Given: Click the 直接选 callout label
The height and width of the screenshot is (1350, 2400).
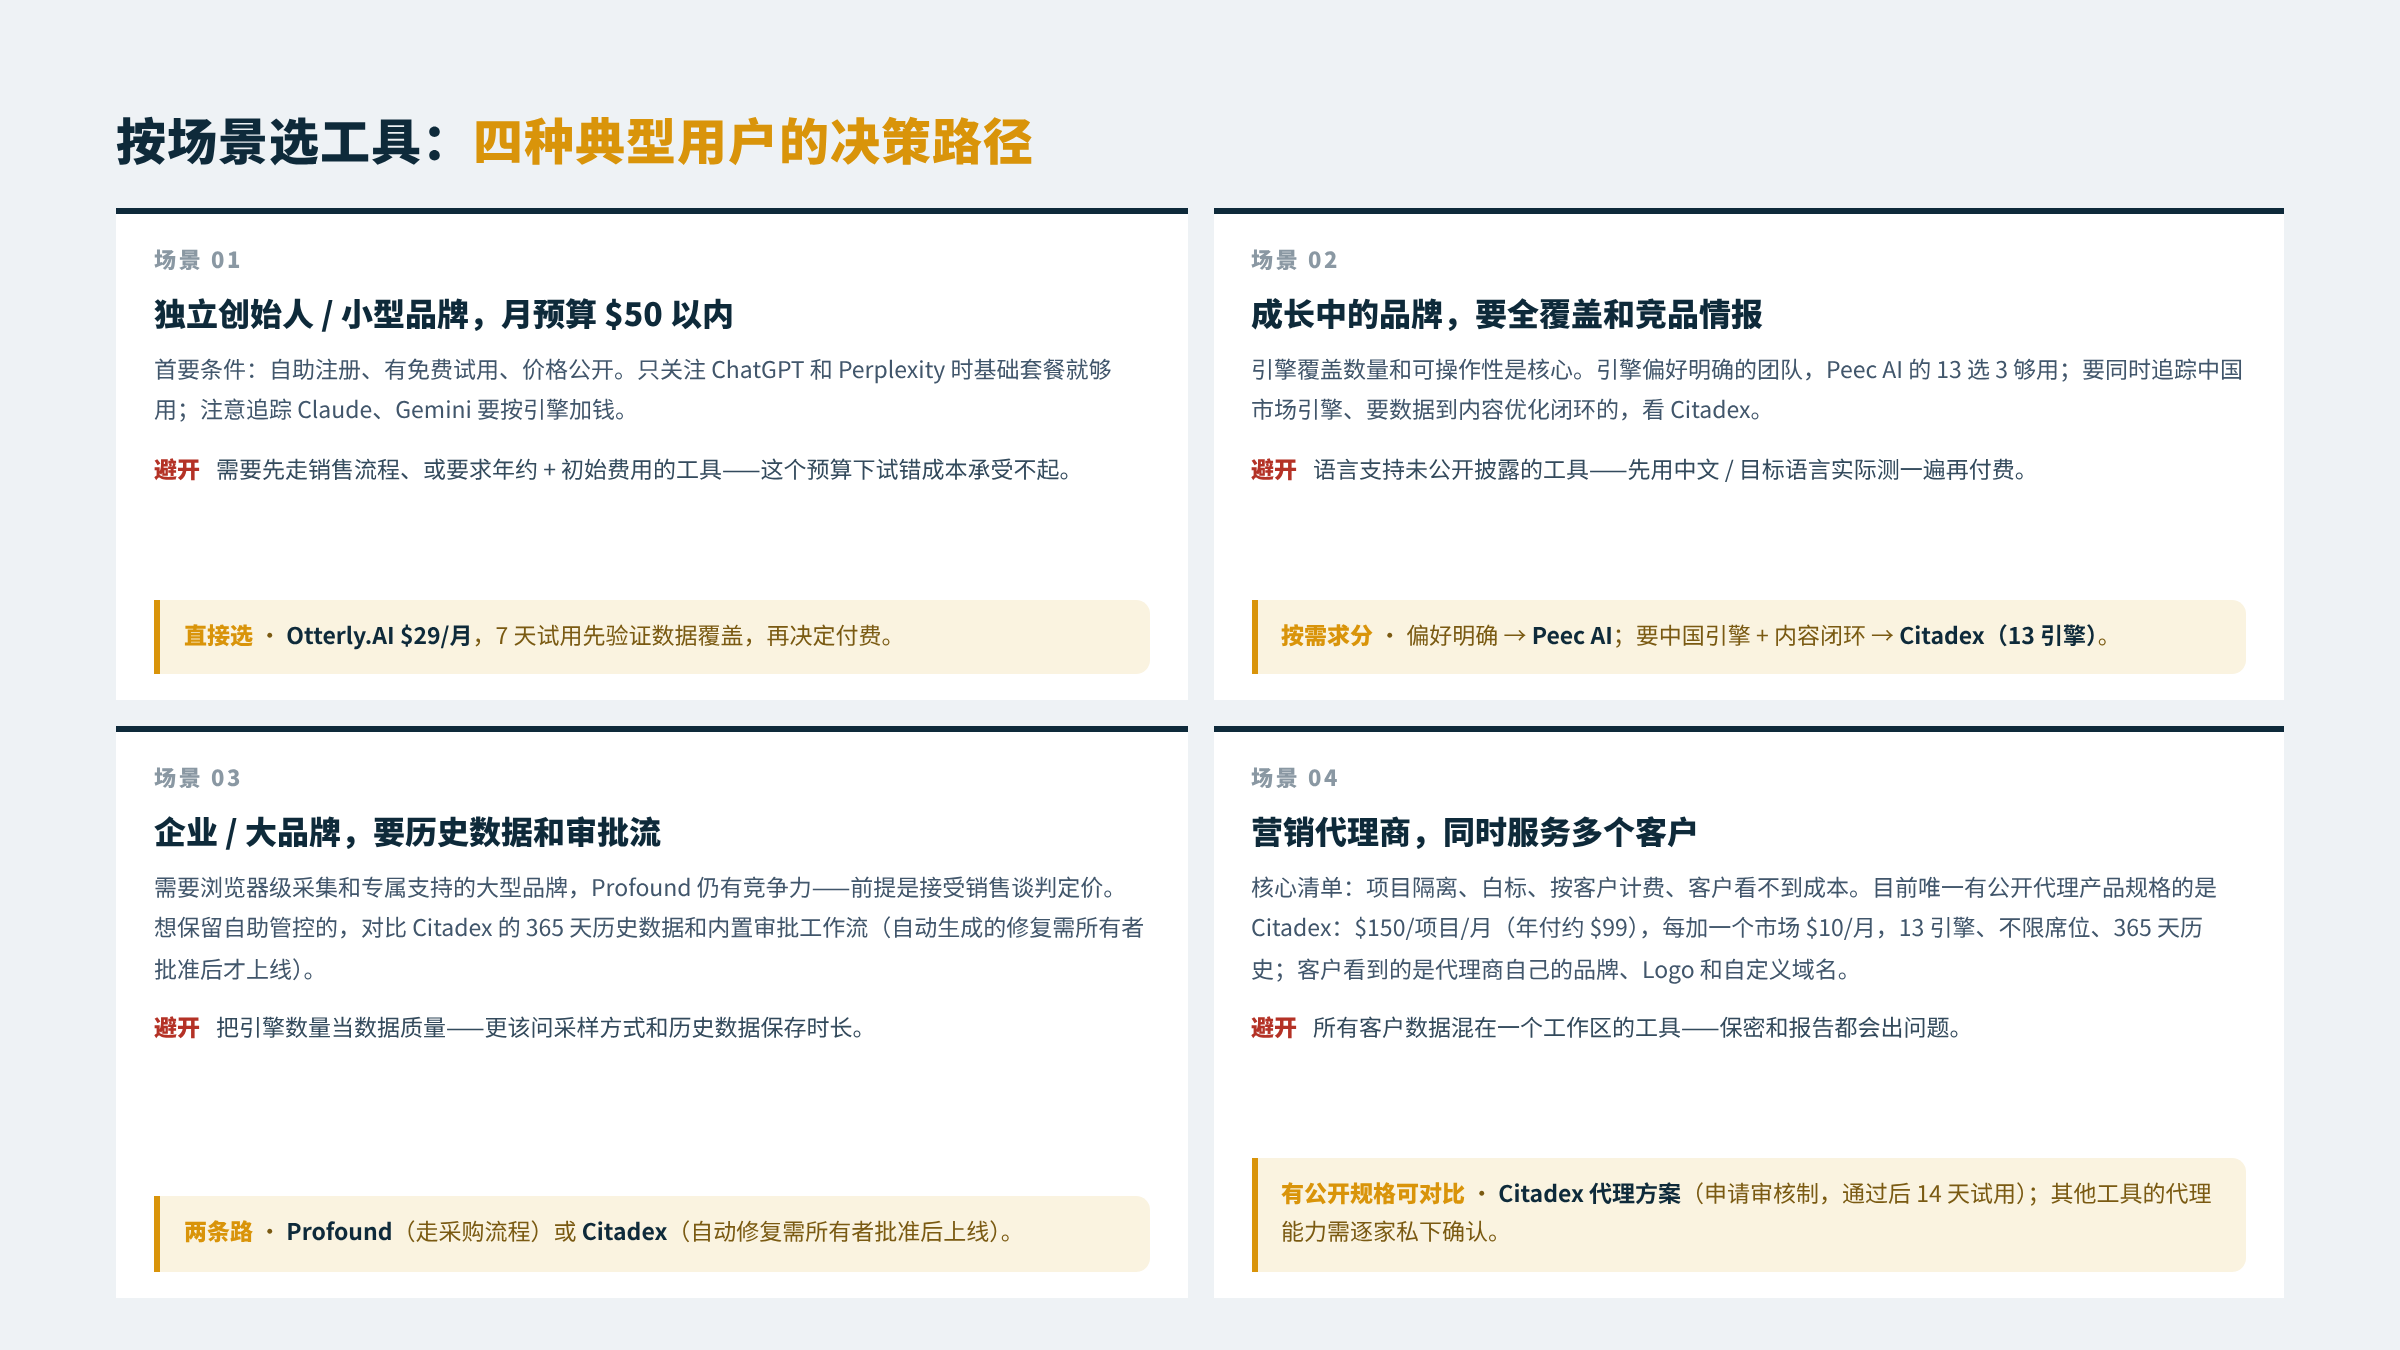Looking at the screenshot, I should click(218, 636).
